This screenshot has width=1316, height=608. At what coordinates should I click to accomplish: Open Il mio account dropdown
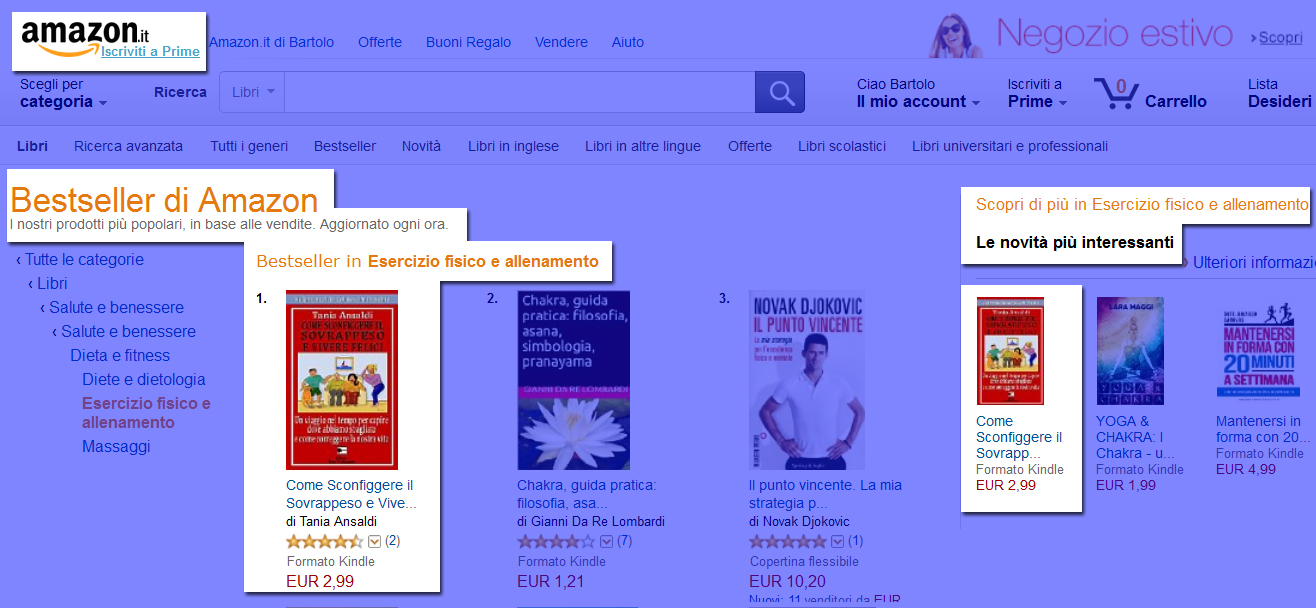point(918,93)
